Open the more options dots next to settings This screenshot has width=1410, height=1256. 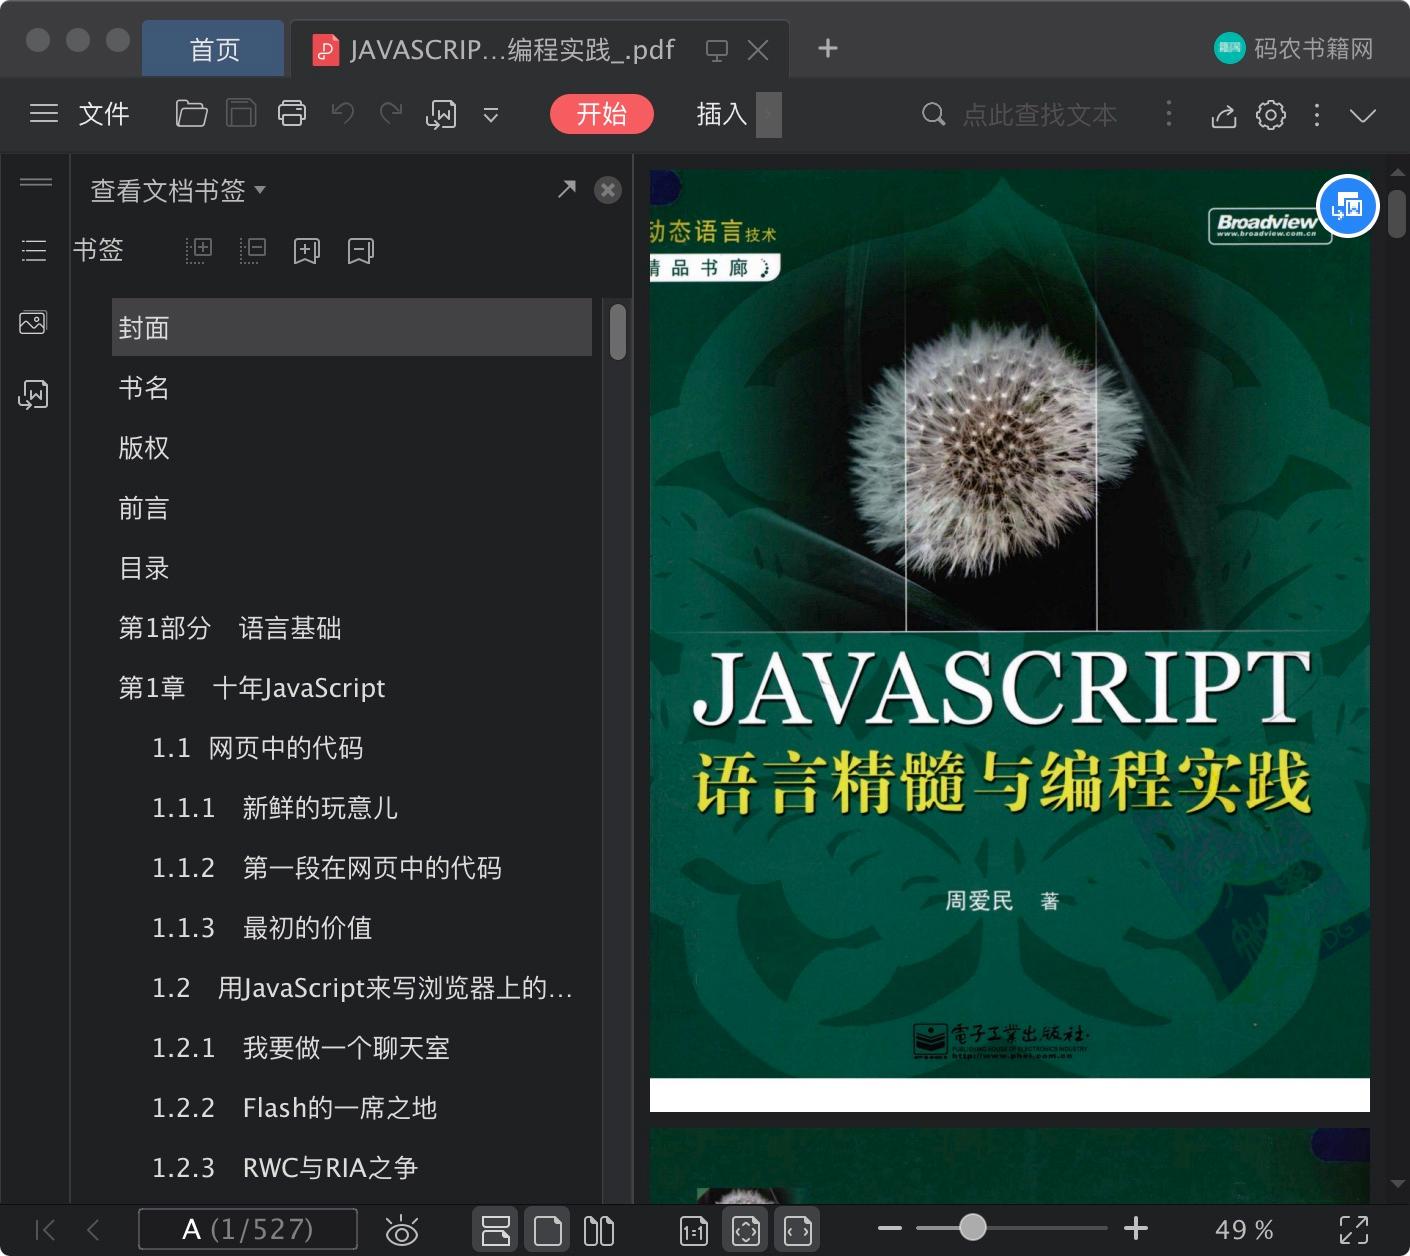click(x=1317, y=115)
